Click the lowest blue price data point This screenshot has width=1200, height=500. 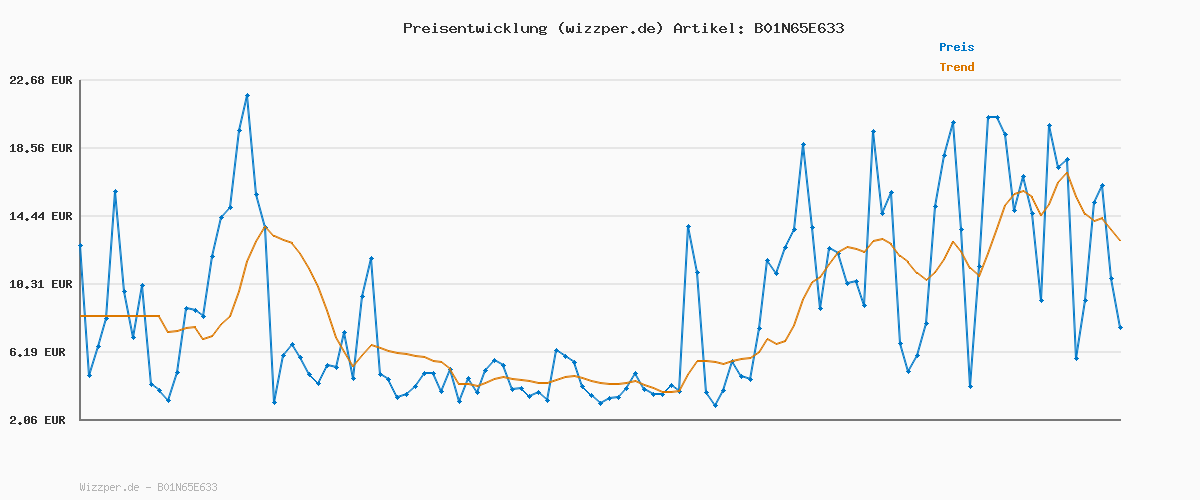(715, 405)
